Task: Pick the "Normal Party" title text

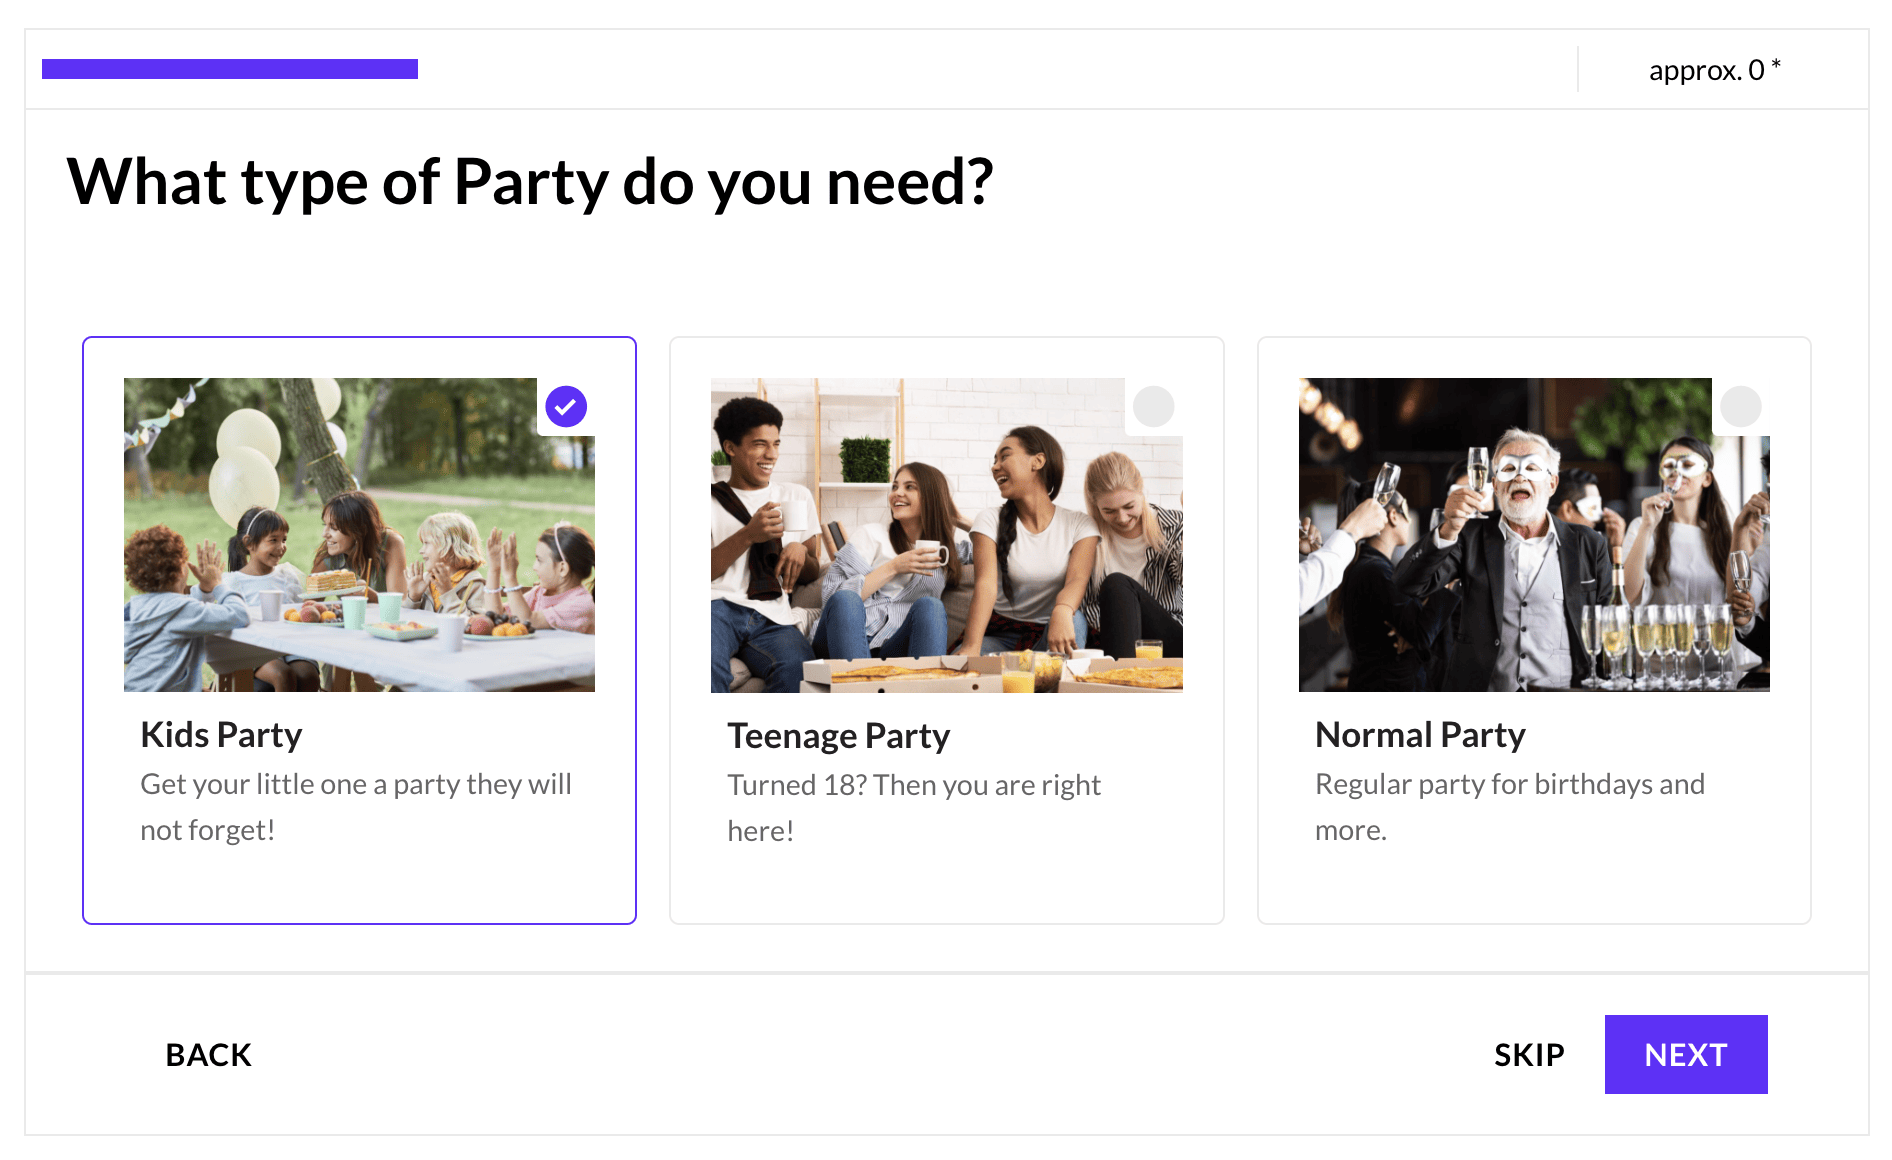Action: [x=1420, y=735]
